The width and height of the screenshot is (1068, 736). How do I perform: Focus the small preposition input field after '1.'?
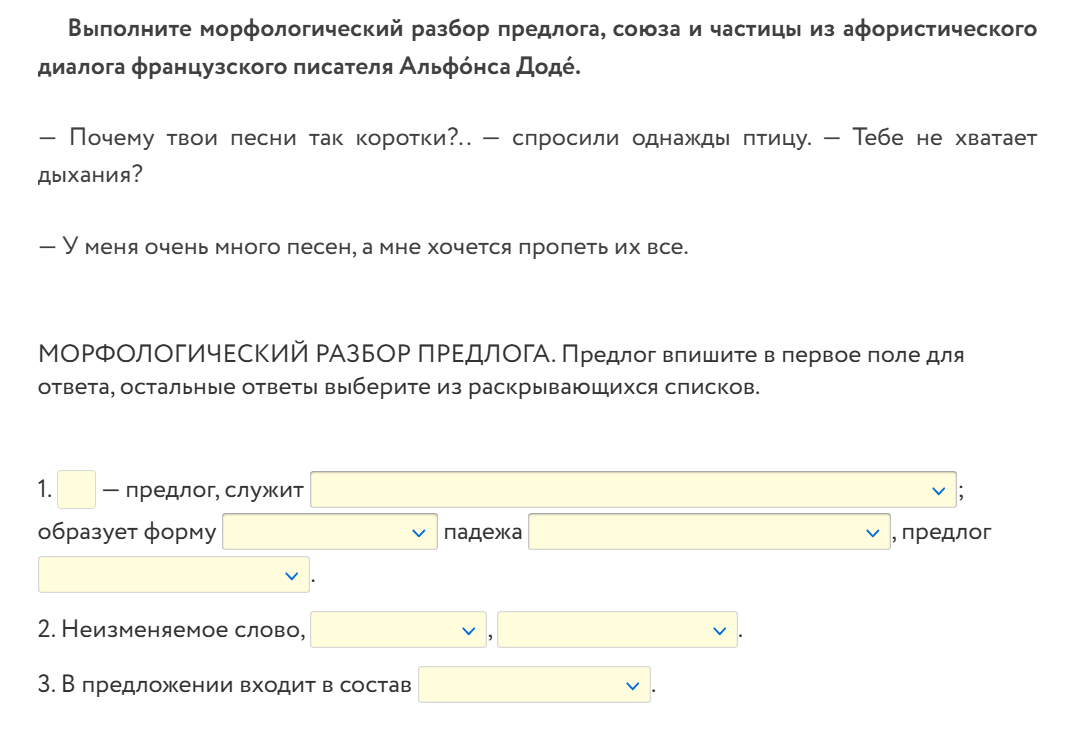coord(76,490)
